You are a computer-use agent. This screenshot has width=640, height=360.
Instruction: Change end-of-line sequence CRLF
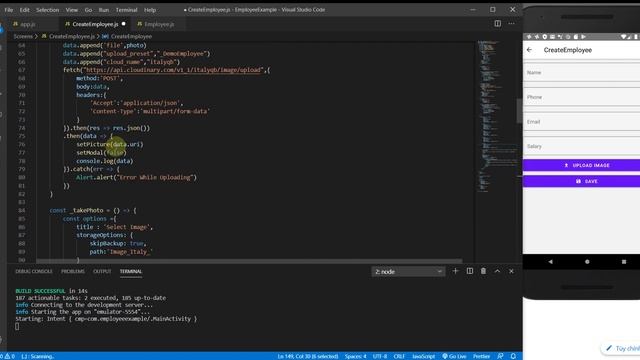tap(399, 356)
